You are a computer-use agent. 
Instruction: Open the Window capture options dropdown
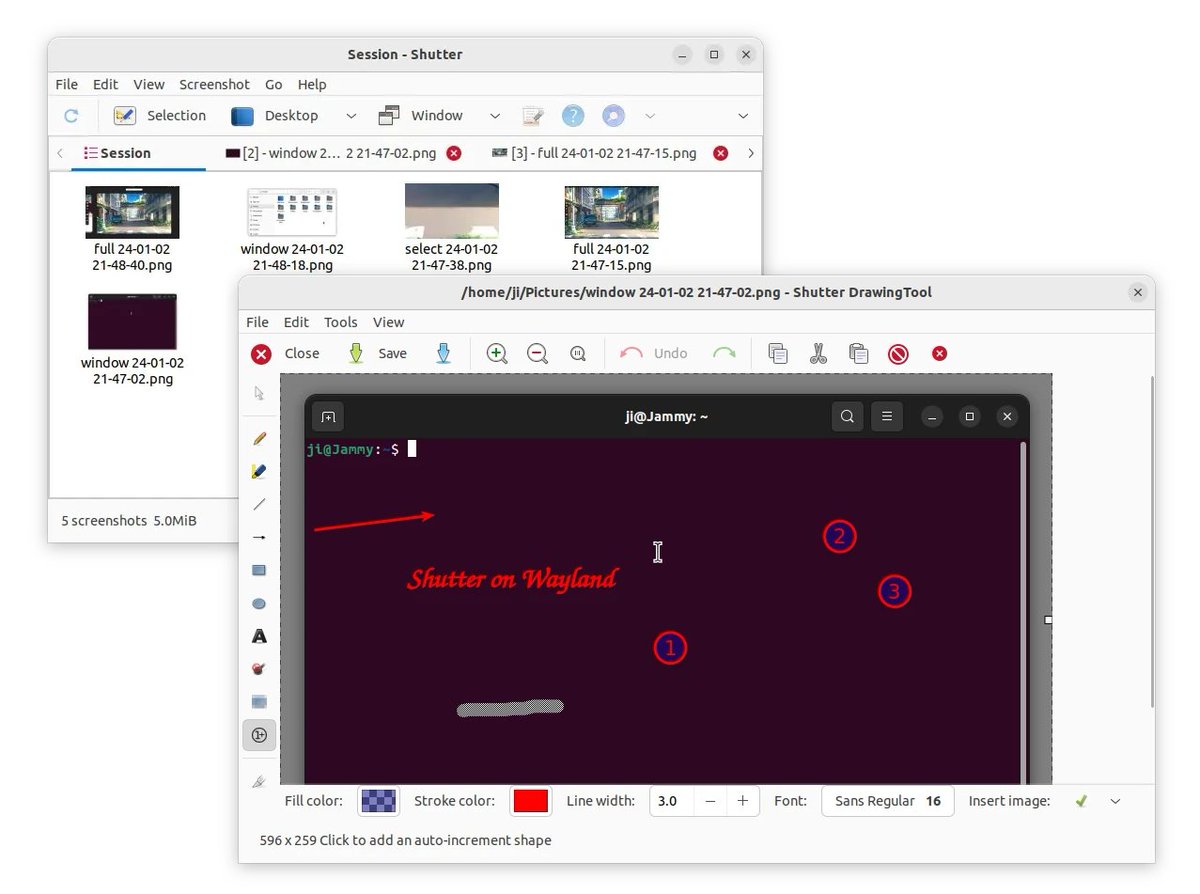(495, 115)
